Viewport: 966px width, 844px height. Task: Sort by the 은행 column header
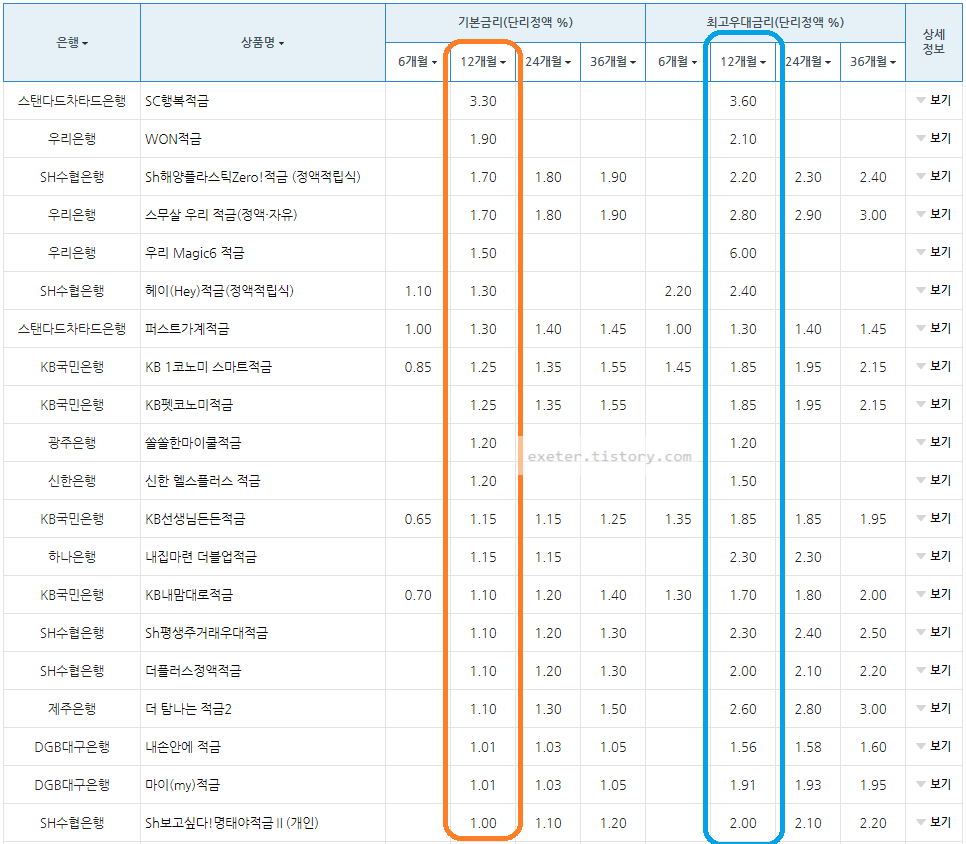point(72,43)
